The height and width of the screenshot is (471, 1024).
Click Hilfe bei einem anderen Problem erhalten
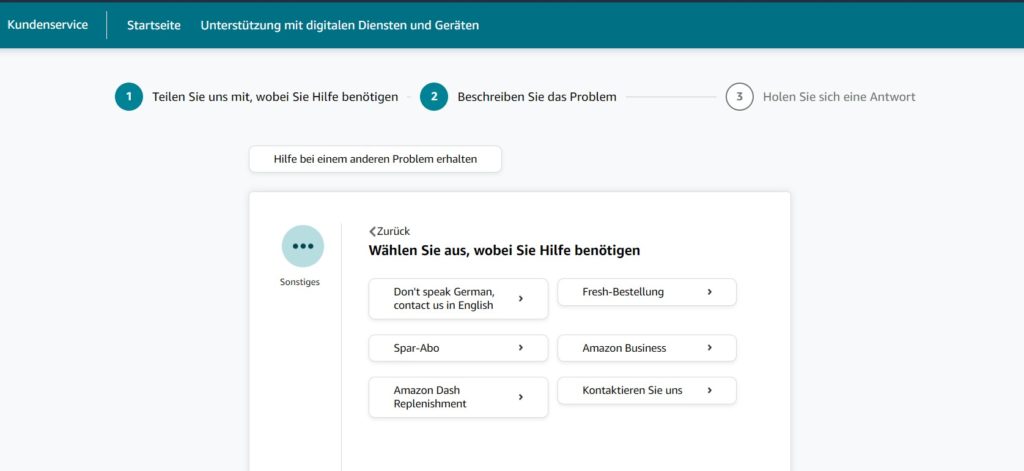(x=376, y=159)
